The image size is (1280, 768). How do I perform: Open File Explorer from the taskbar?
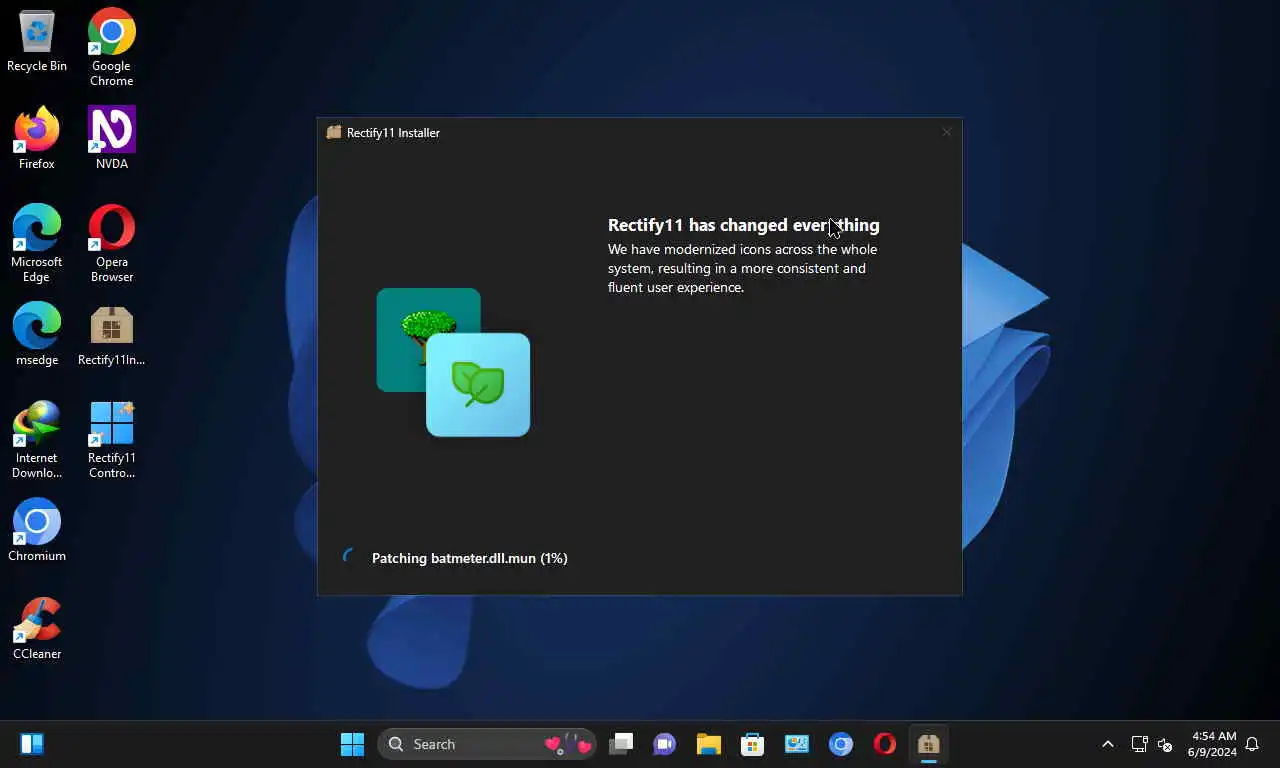point(709,744)
